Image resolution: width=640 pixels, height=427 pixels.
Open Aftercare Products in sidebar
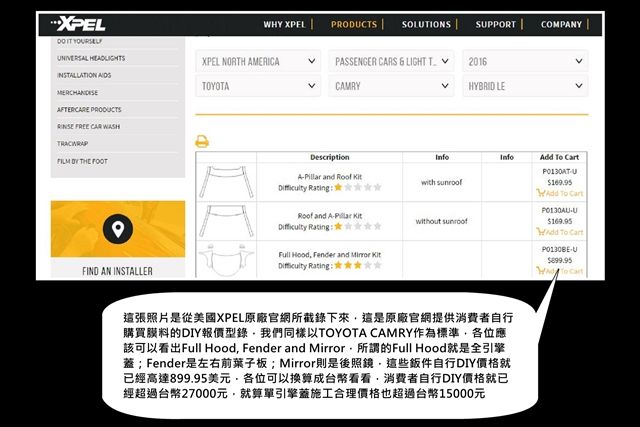tap(89, 110)
